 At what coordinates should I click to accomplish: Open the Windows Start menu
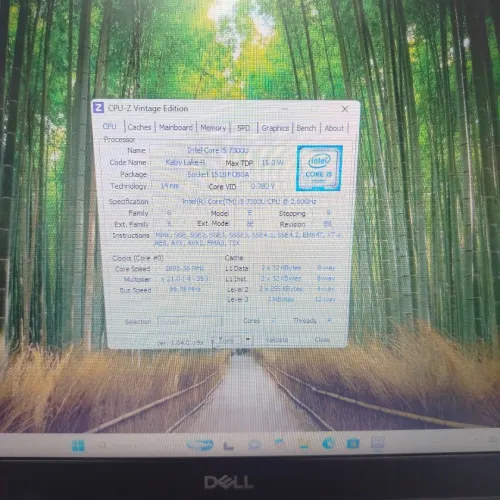click(78, 446)
